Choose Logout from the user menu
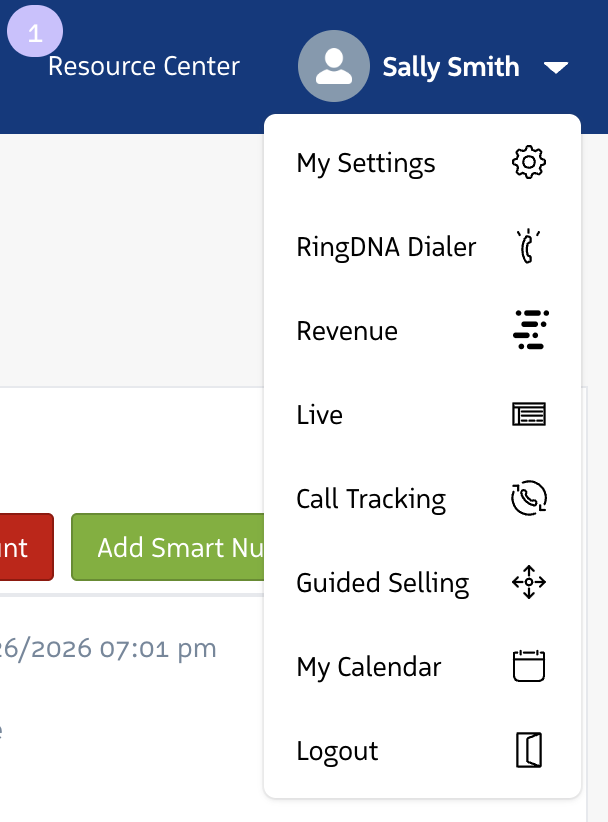The height and width of the screenshot is (822, 608). pyautogui.click(x=337, y=750)
